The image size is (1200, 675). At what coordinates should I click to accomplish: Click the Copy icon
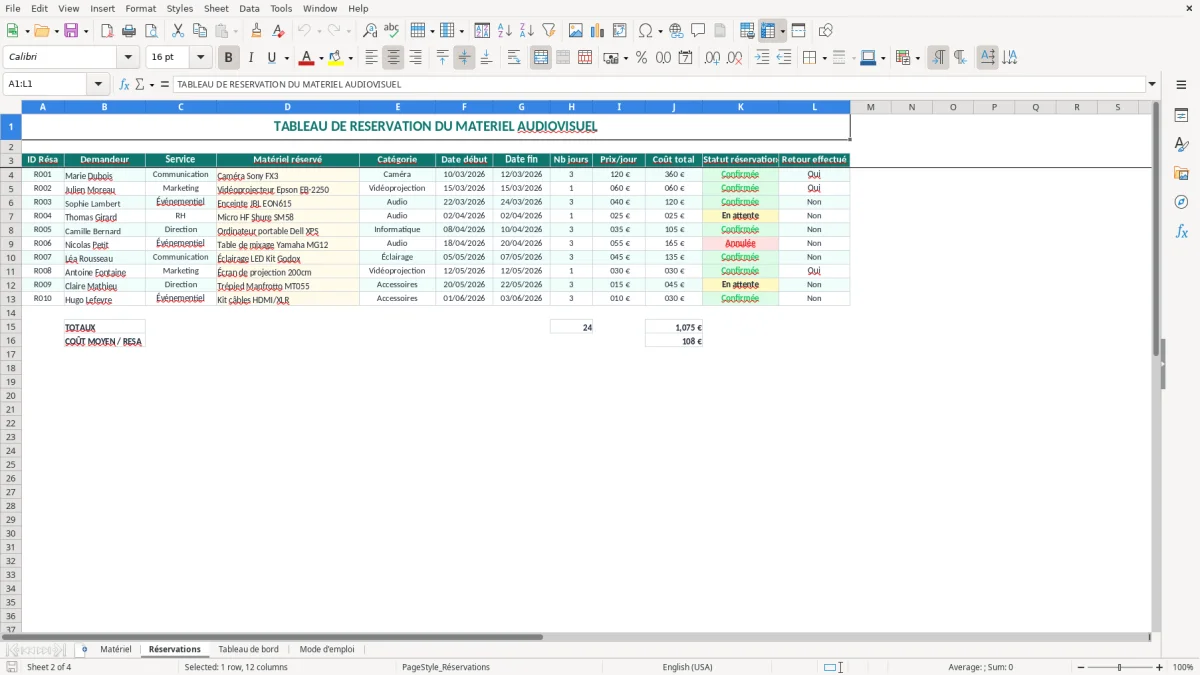[199, 31]
